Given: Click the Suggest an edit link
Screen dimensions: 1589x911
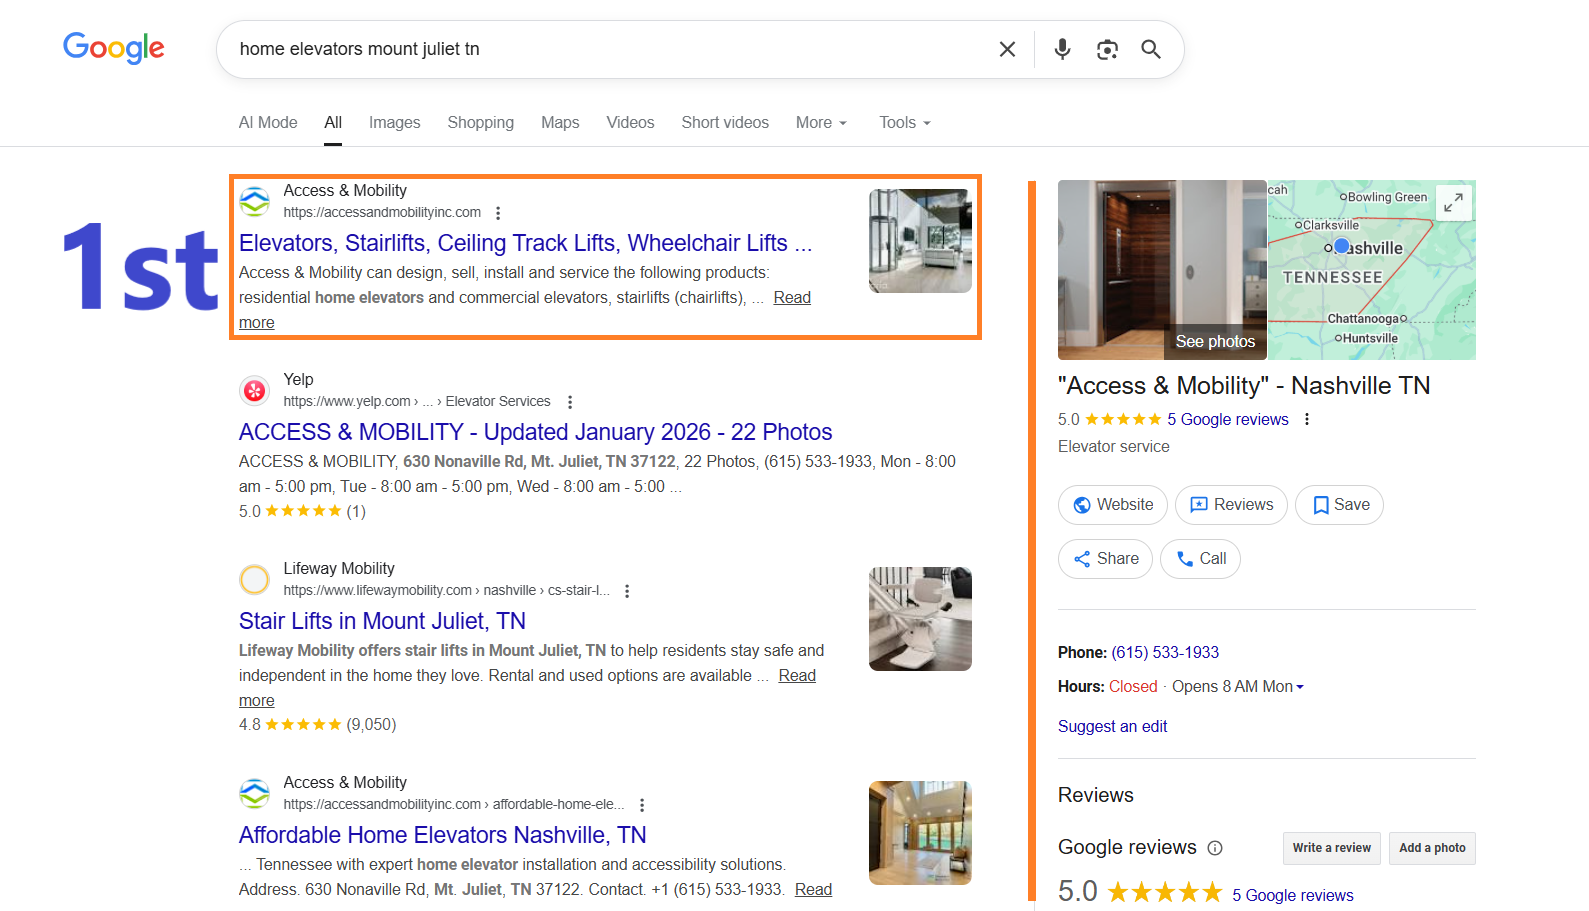Looking at the screenshot, I should tap(1112, 727).
